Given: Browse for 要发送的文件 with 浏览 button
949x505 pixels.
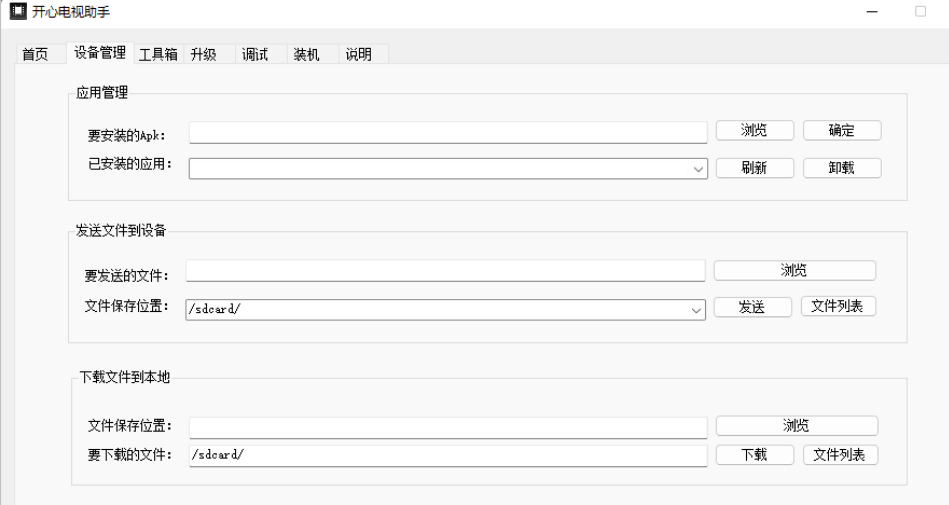Looking at the screenshot, I should click(794, 271).
